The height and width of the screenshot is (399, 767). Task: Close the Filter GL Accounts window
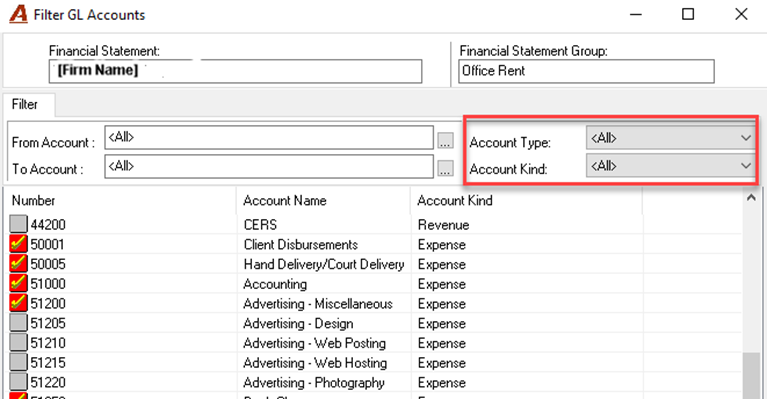coord(741,14)
